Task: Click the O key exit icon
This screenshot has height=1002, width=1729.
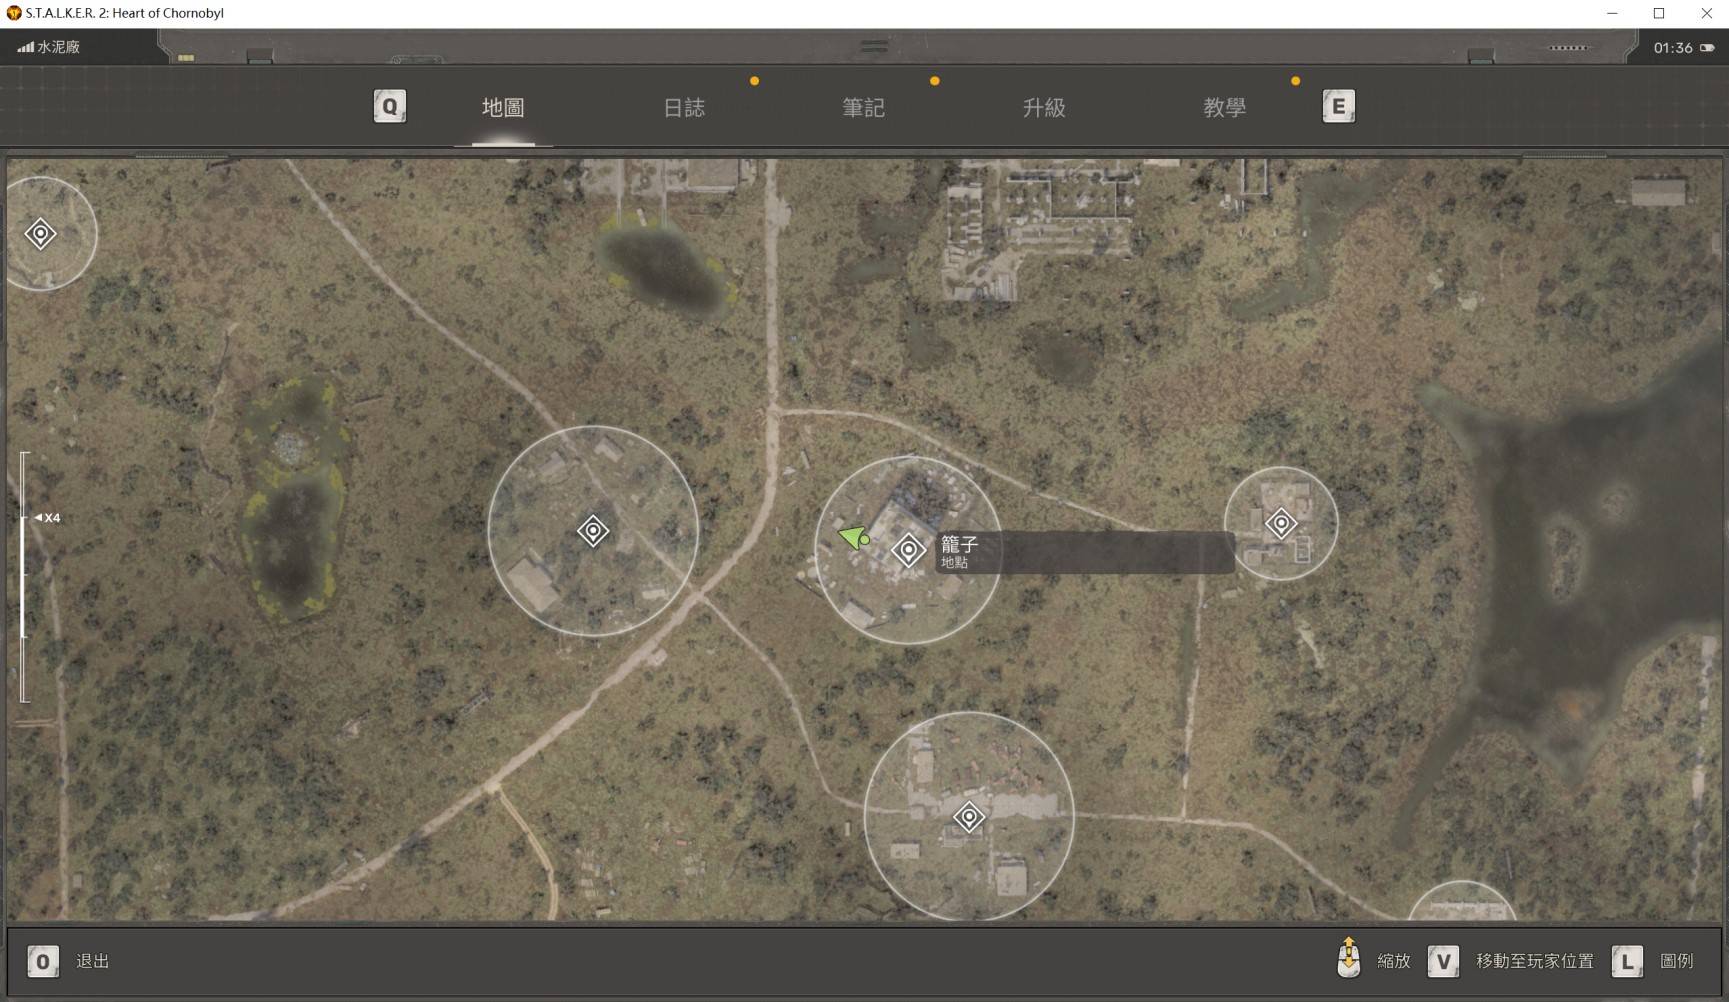Action: (x=43, y=961)
